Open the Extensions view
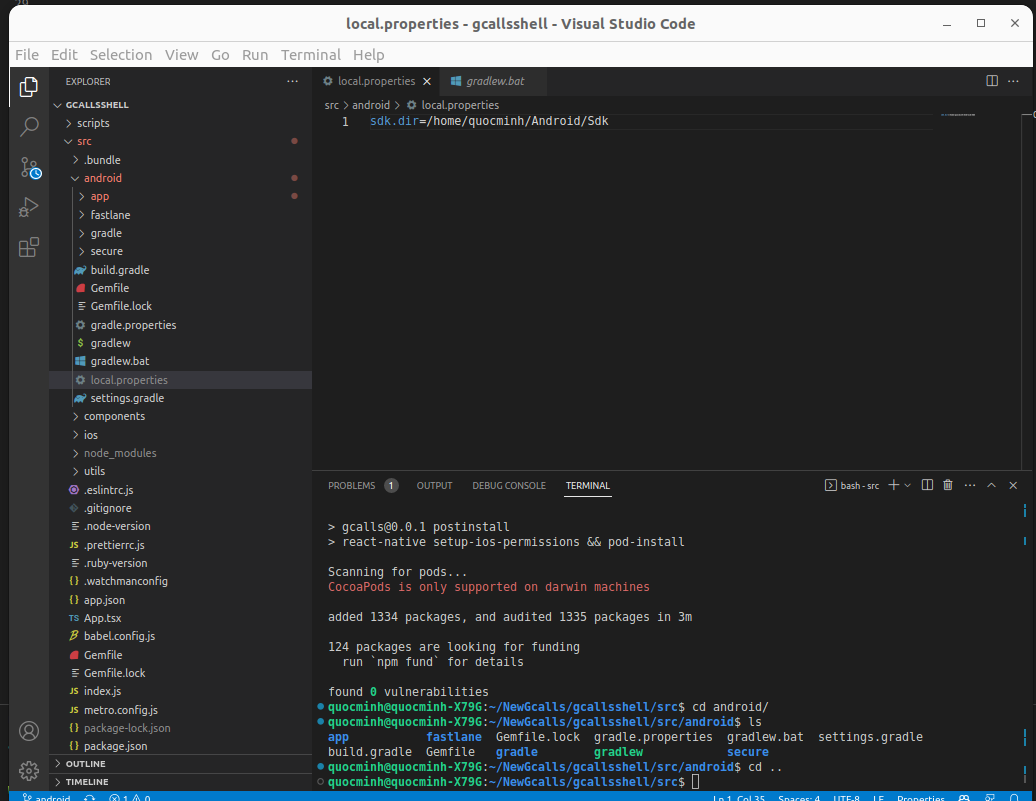This screenshot has height=801, width=1036. pos(29,247)
